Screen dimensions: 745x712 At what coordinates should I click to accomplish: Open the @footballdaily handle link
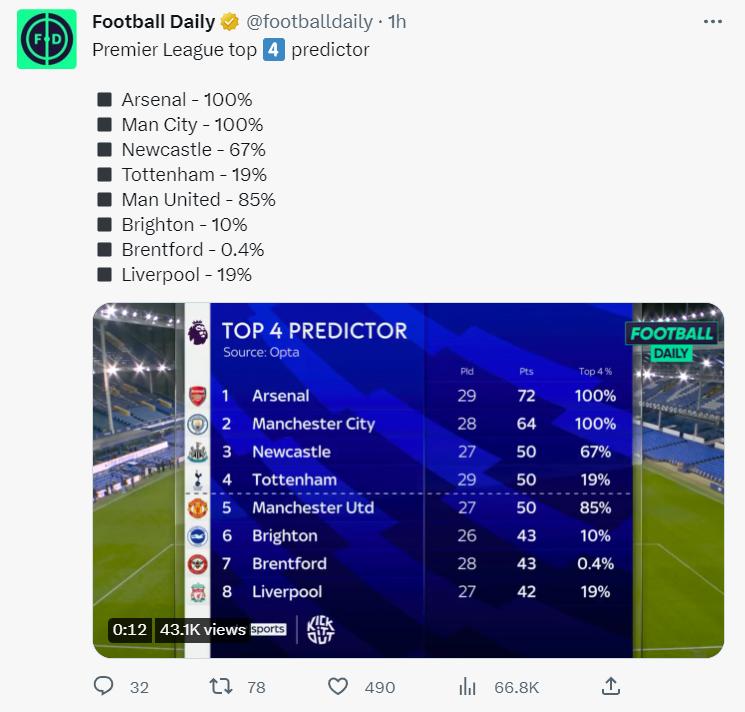pyautogui.click(x=309, y=22)
